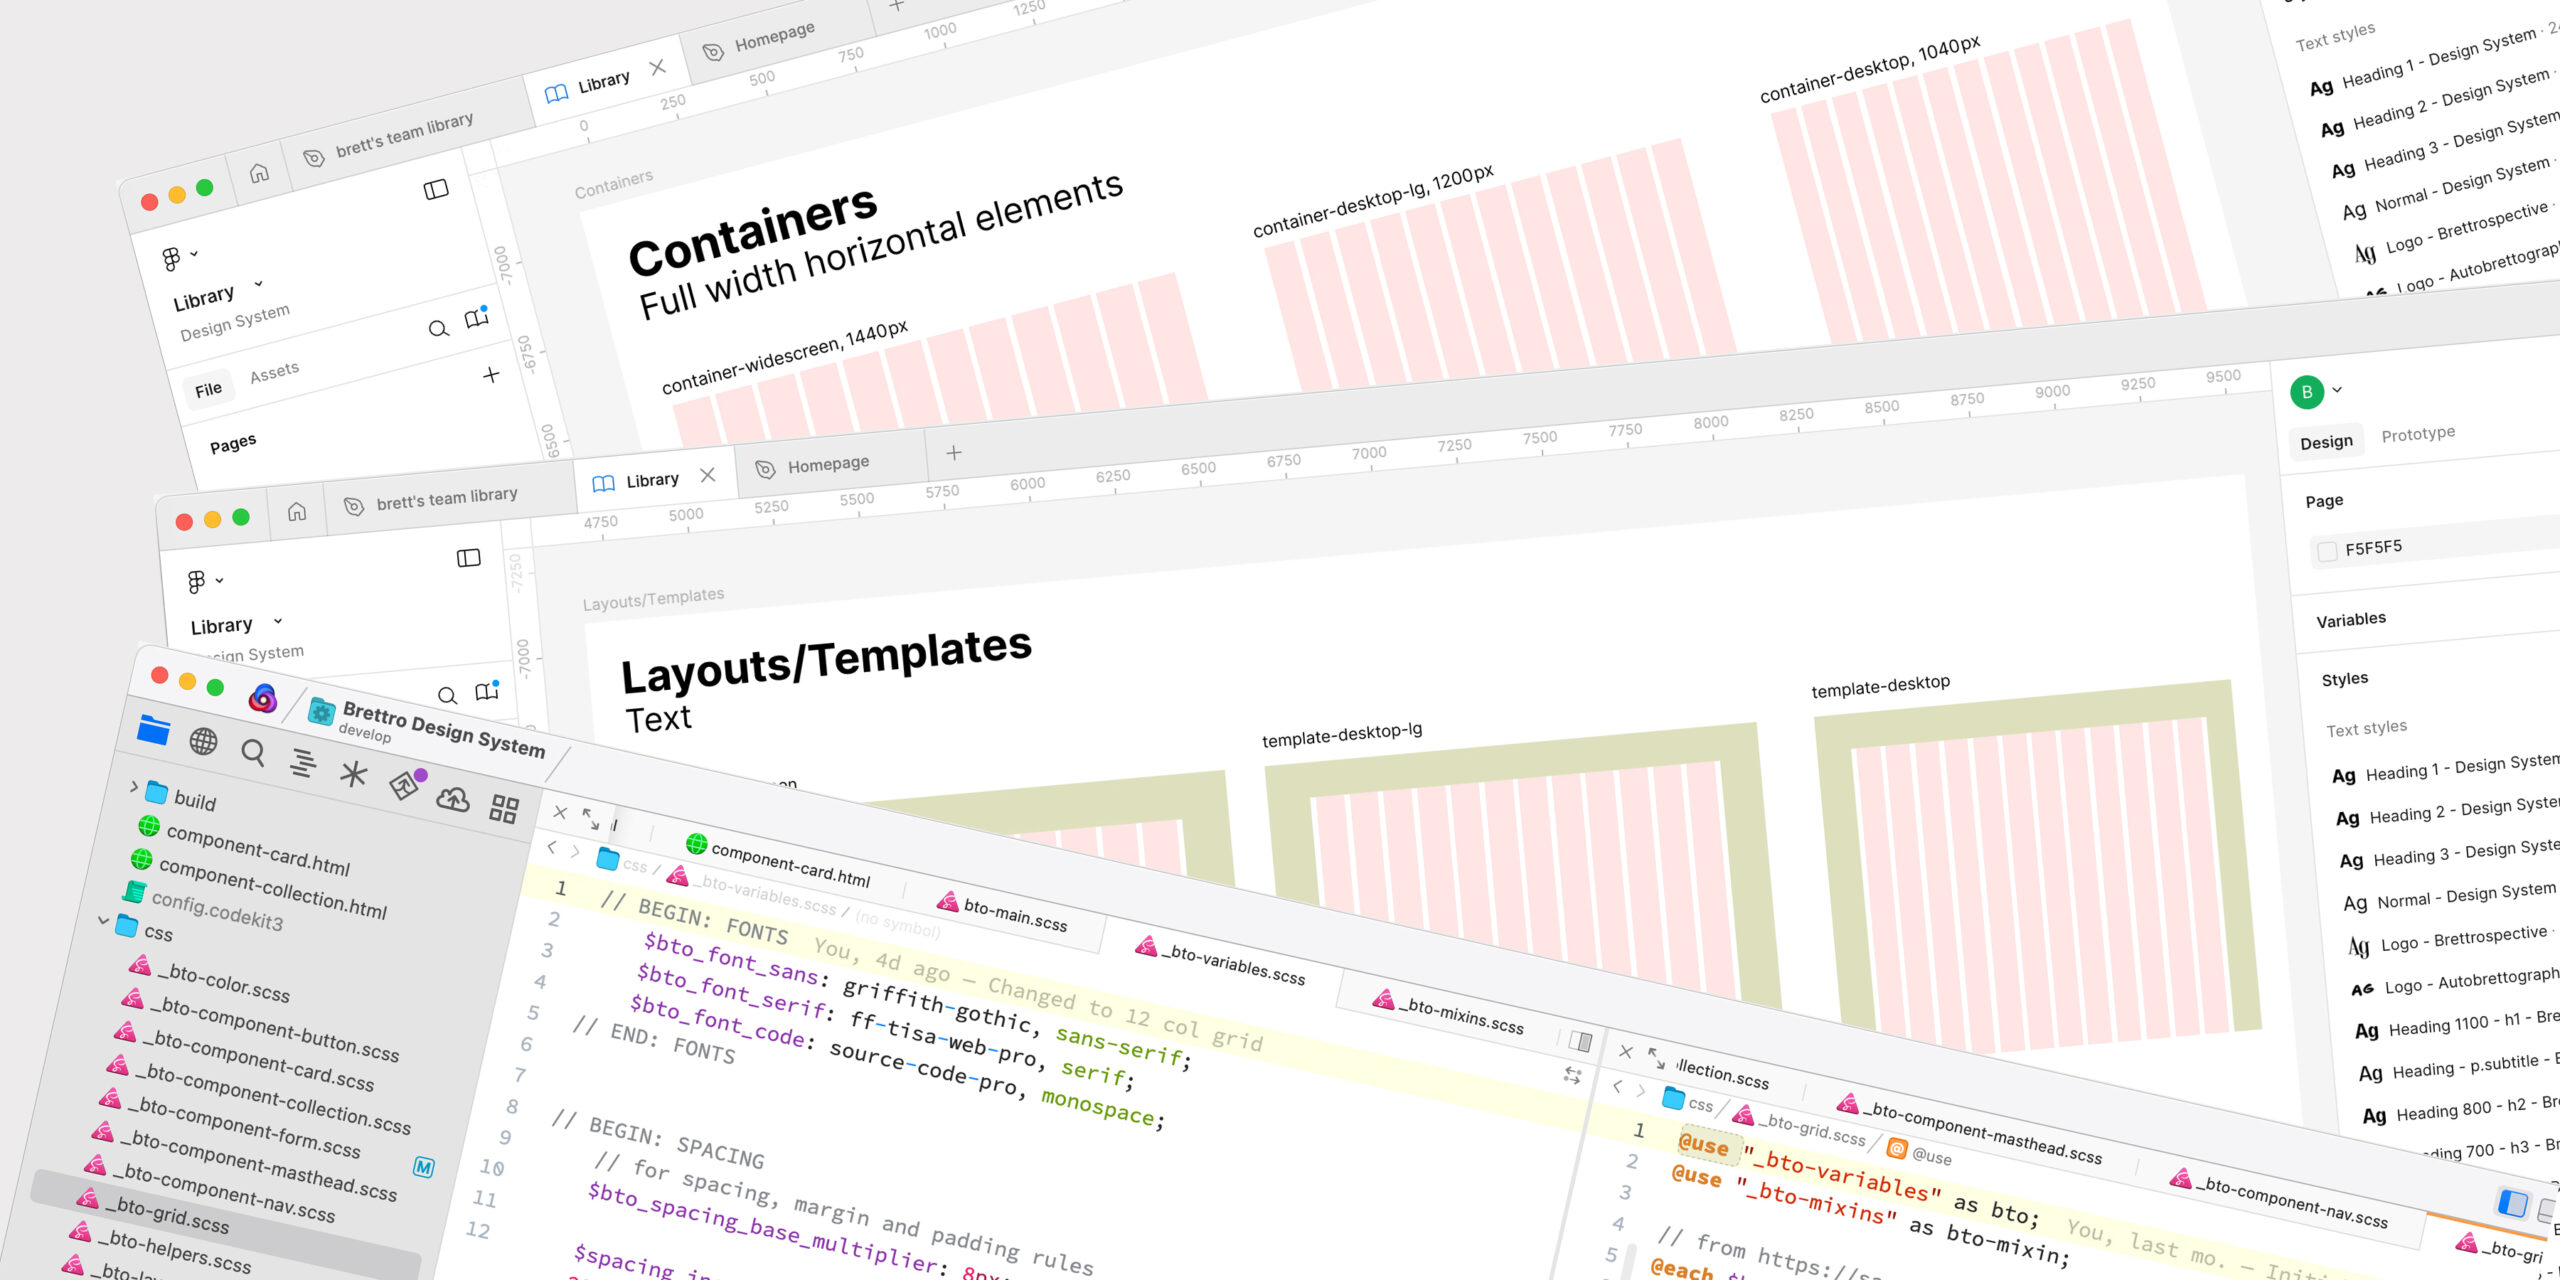Click the search icon in top Figma window sidebar
This screenshot has width=2560, height=1280.
click(438, 329)
